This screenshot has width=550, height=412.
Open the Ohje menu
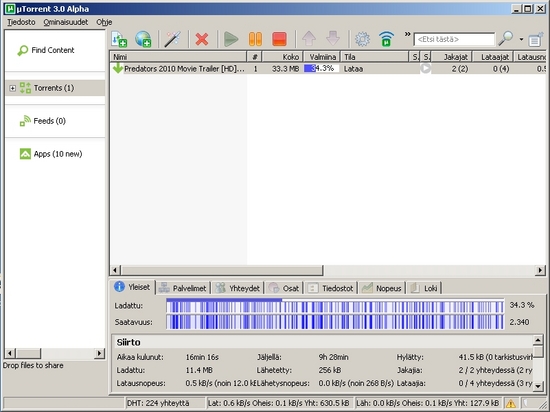[x=104, y=22]
